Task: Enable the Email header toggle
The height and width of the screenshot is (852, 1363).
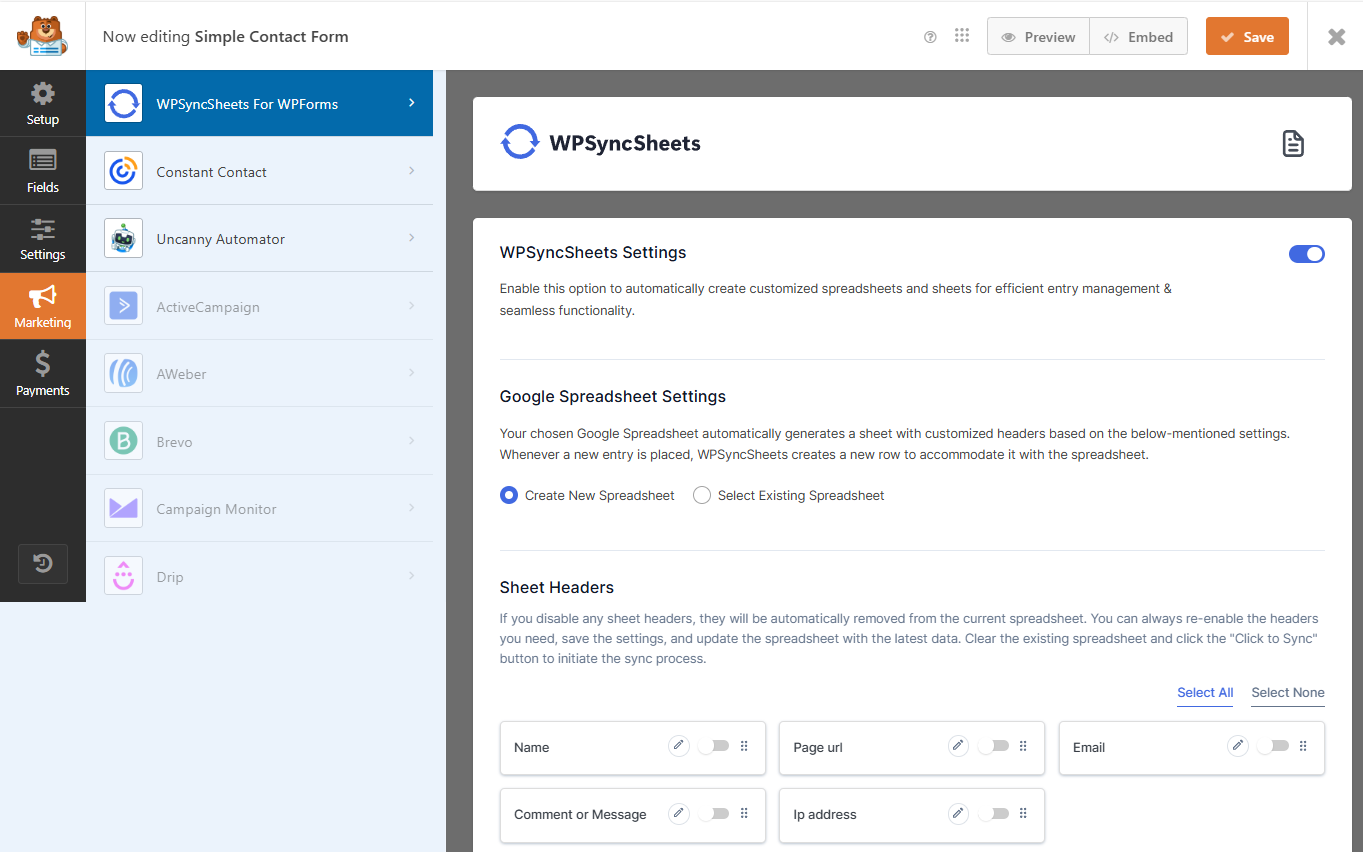Action: click(x=1273, y=746)
